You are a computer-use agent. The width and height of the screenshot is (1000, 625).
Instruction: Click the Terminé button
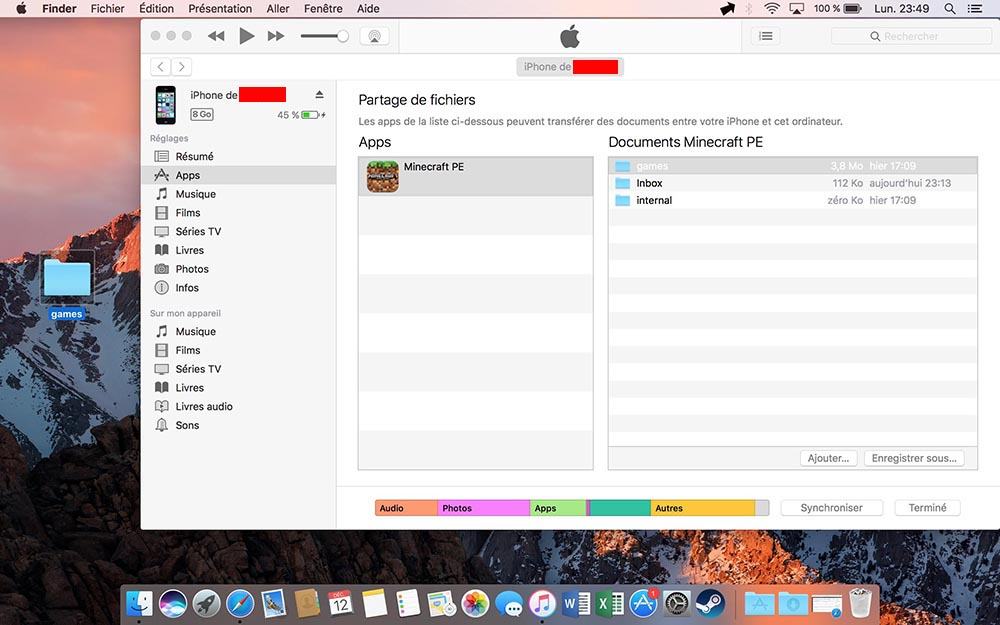(927, 508)
